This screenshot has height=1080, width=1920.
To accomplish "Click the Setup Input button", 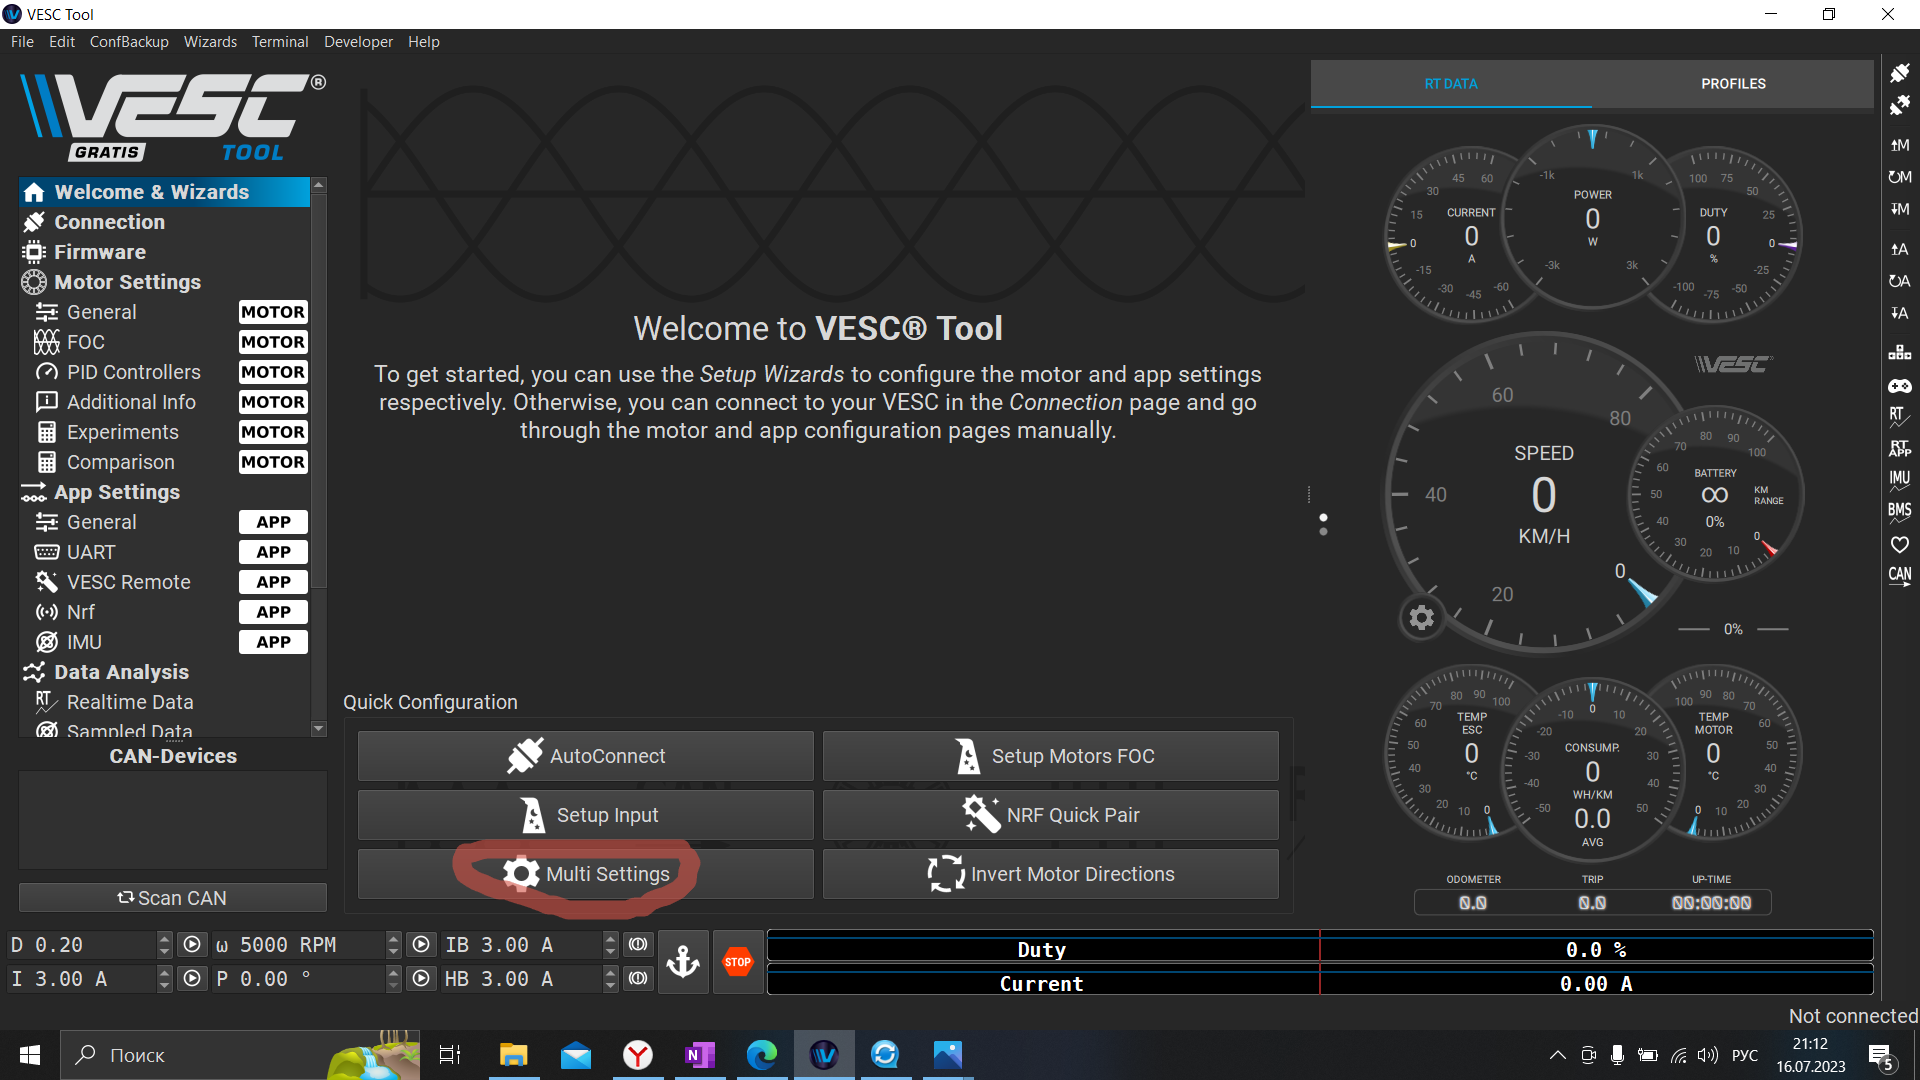I will pyautogui.click(x=586, y=815).
